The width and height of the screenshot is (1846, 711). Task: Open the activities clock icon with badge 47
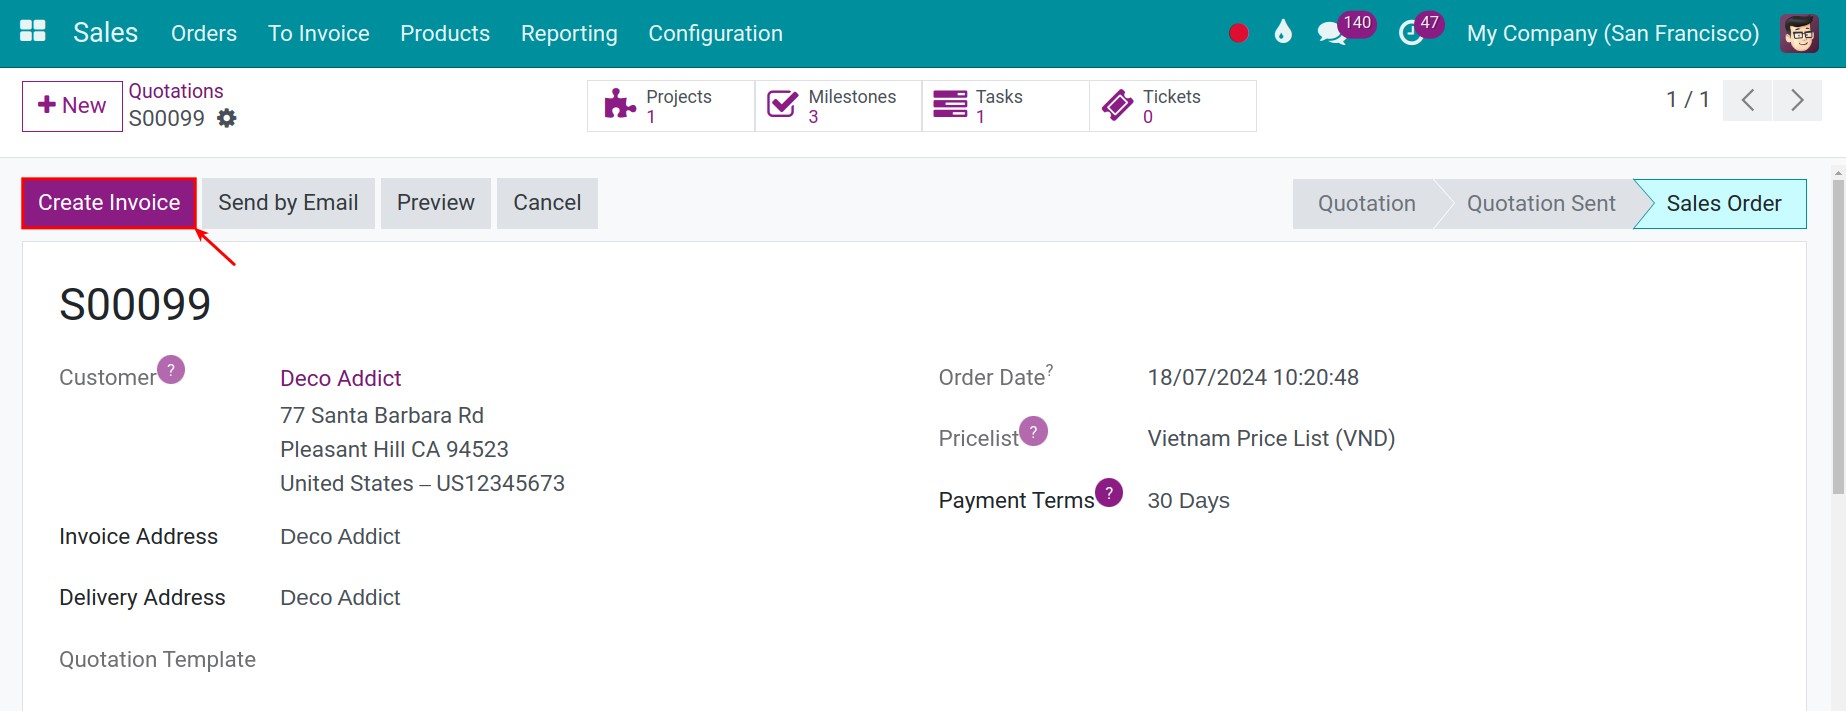(x=1410, y=33)
